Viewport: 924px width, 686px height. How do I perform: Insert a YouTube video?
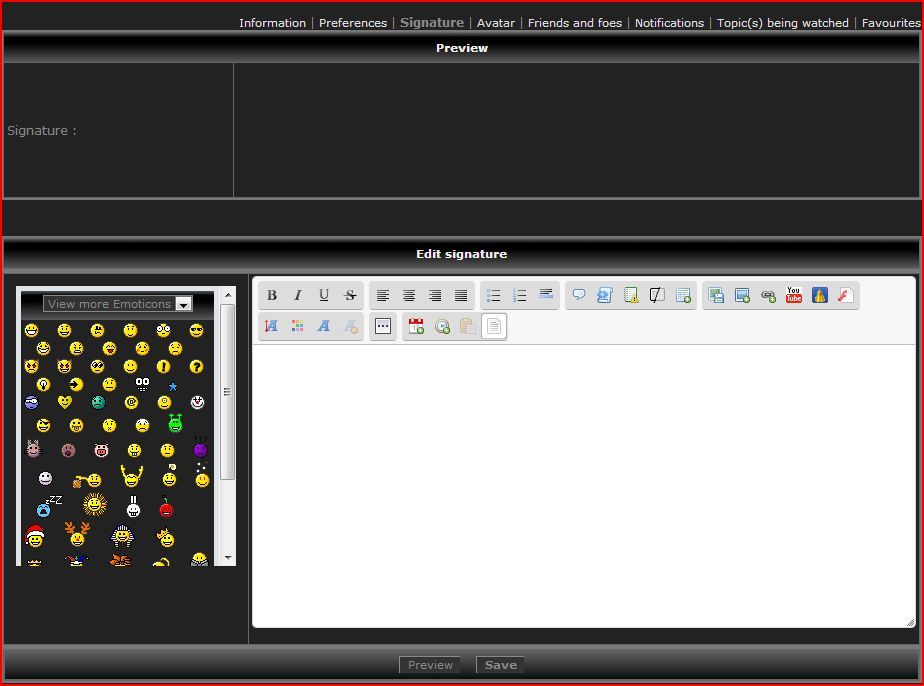coord(794,295)
